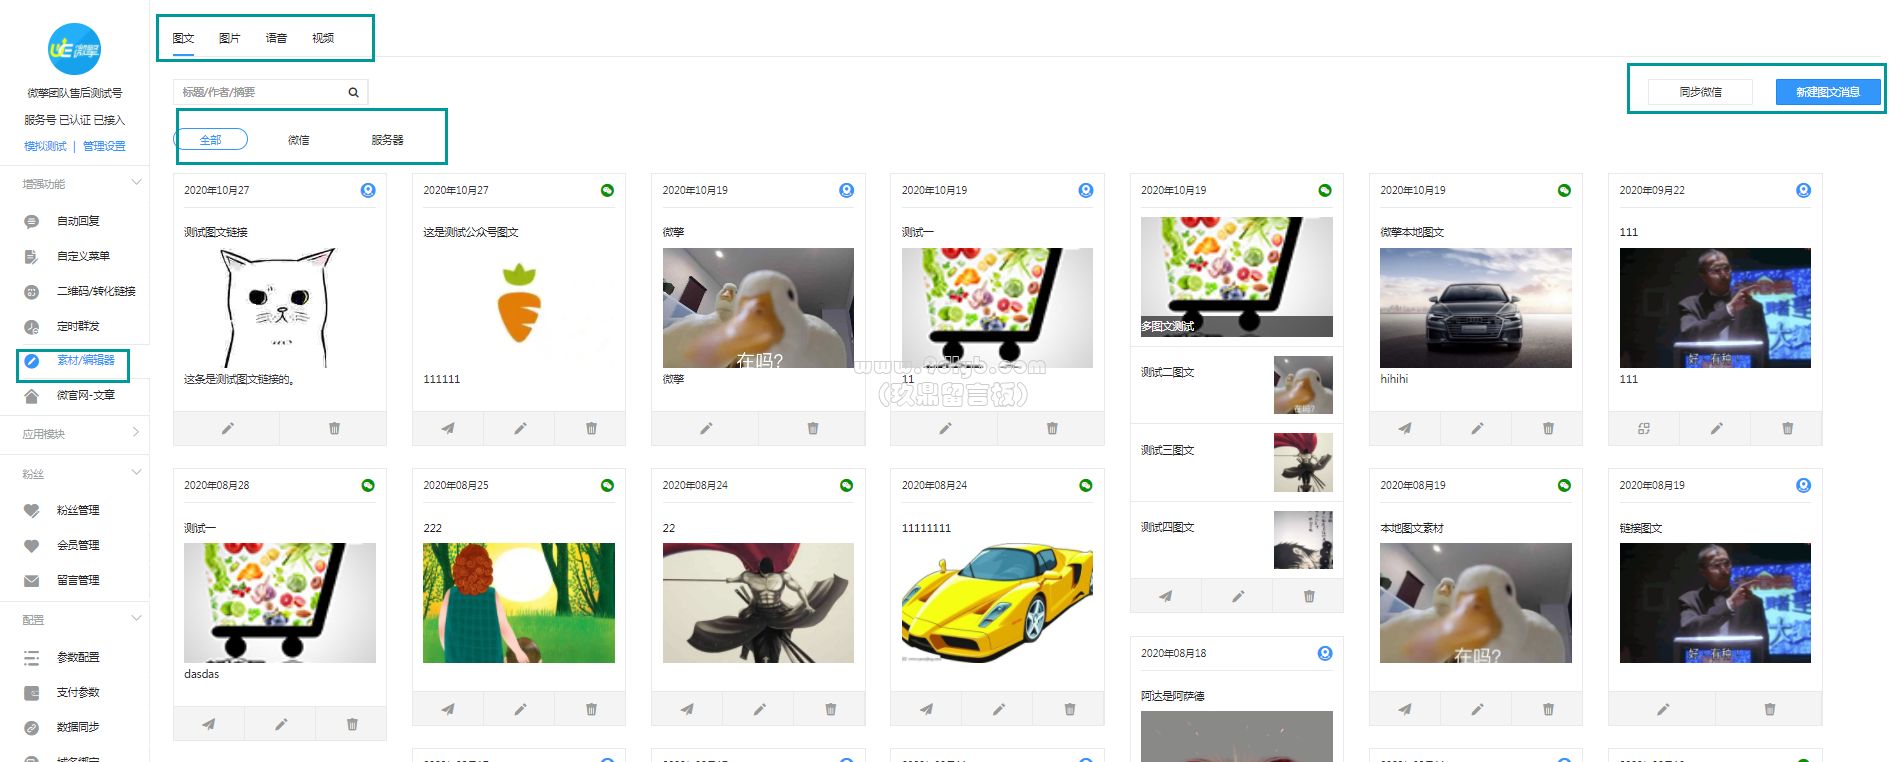Send the 微擎本地图文 card

click(1405, 429)
